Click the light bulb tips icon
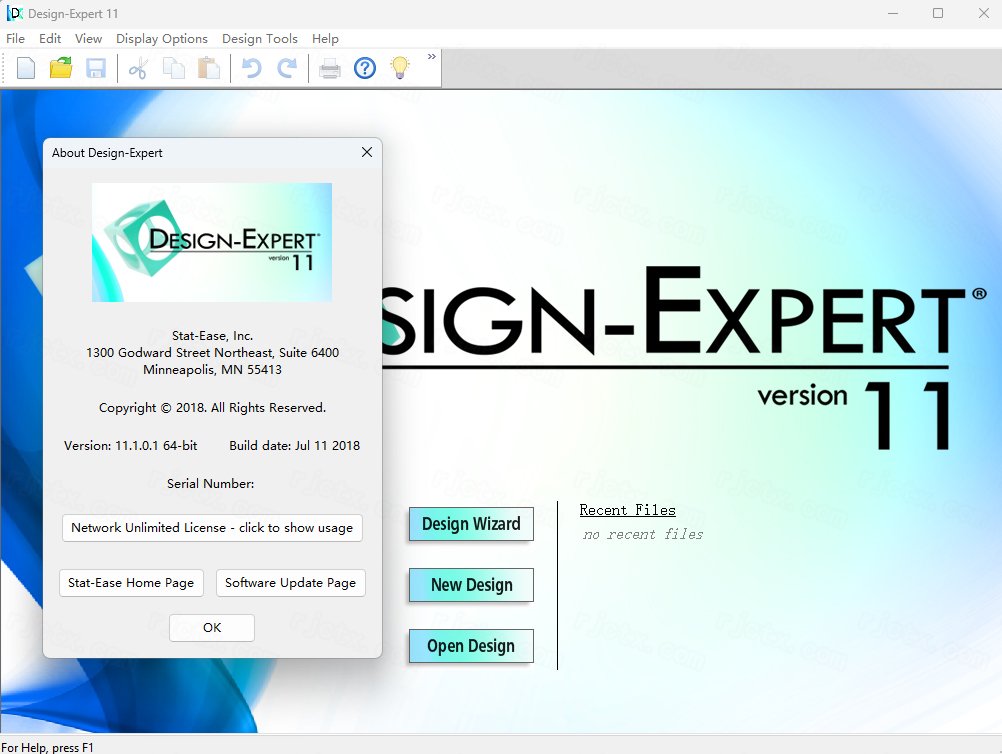This screenshot has height=754, width=1002. tap(400, 68)
